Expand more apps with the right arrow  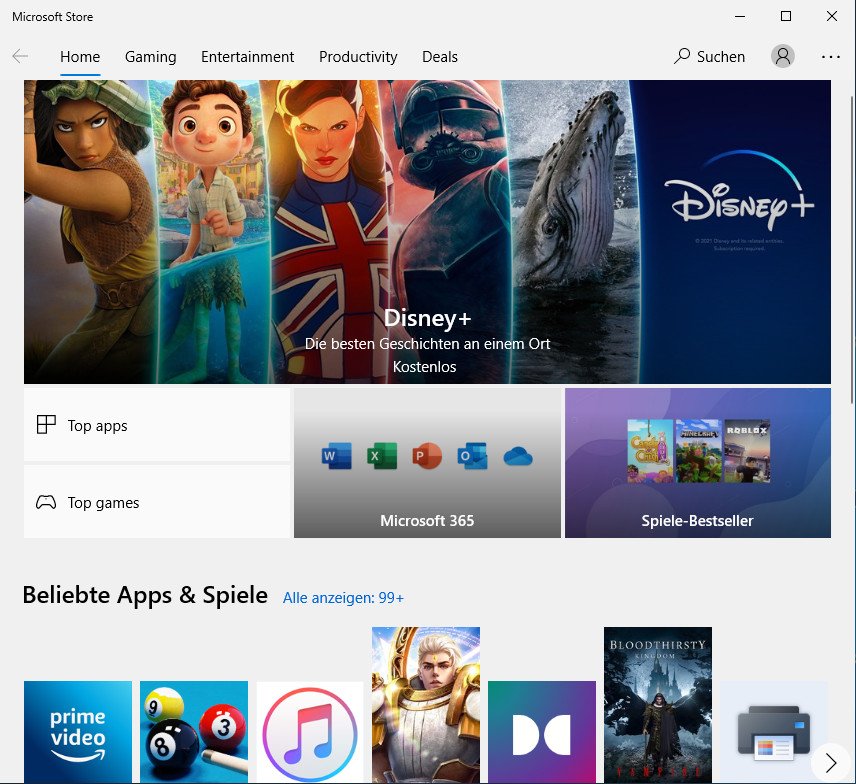point(829,761)
